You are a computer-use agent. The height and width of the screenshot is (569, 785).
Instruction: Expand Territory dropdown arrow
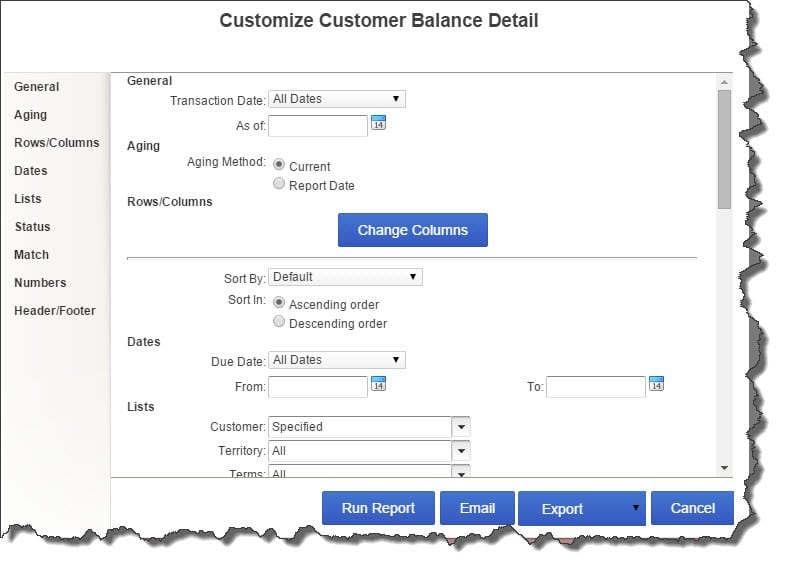tap(461, 451)
